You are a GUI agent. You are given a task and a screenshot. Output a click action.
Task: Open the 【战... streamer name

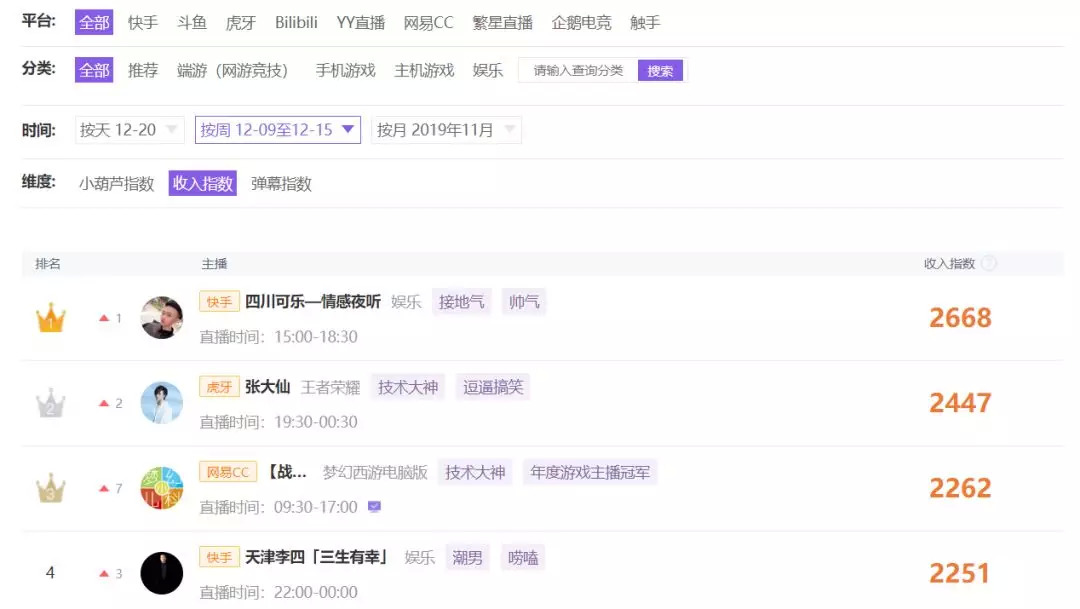tap(288, 472)
